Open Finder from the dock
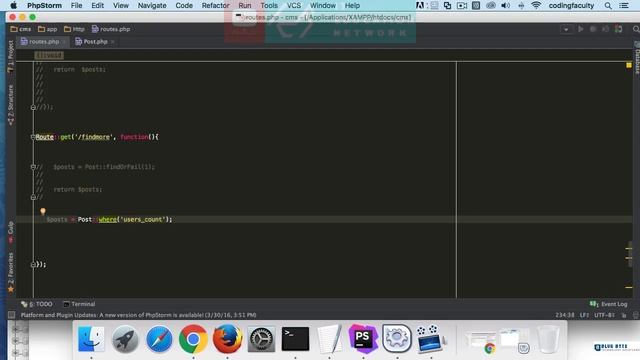Screen dimensions: 640x360 click(91, 339)
